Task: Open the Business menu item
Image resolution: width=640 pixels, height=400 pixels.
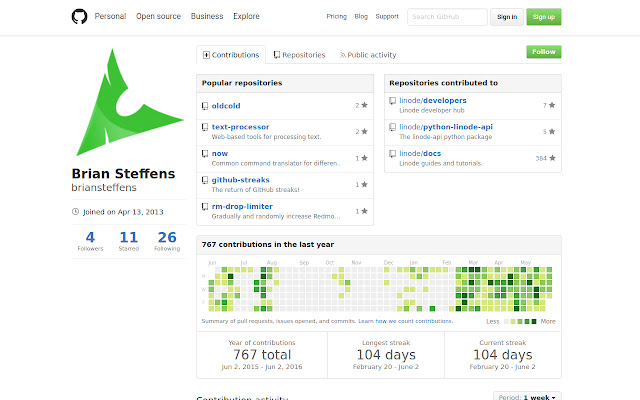Action: pos(207,16)
